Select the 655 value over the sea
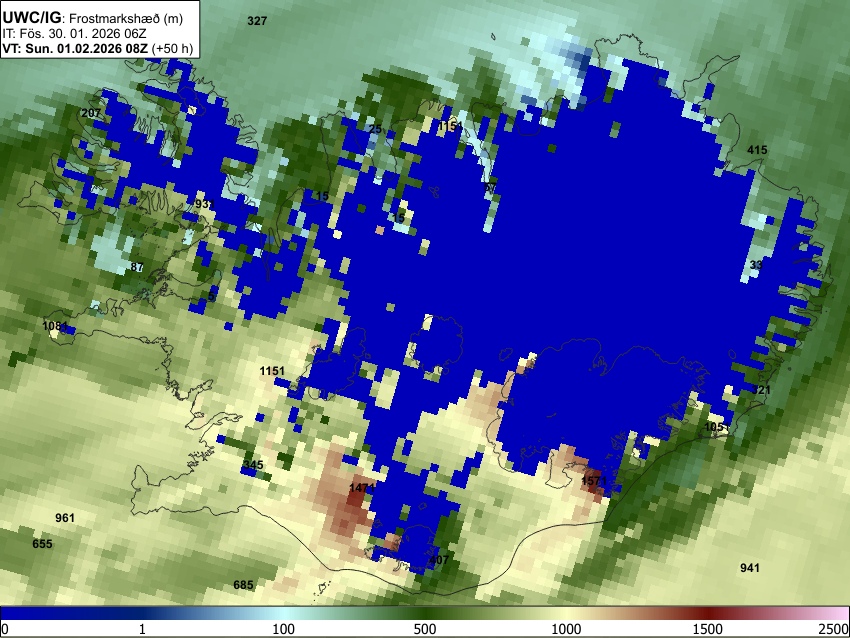The height and width of the screenshot is (638, 850). pos(42,544)
